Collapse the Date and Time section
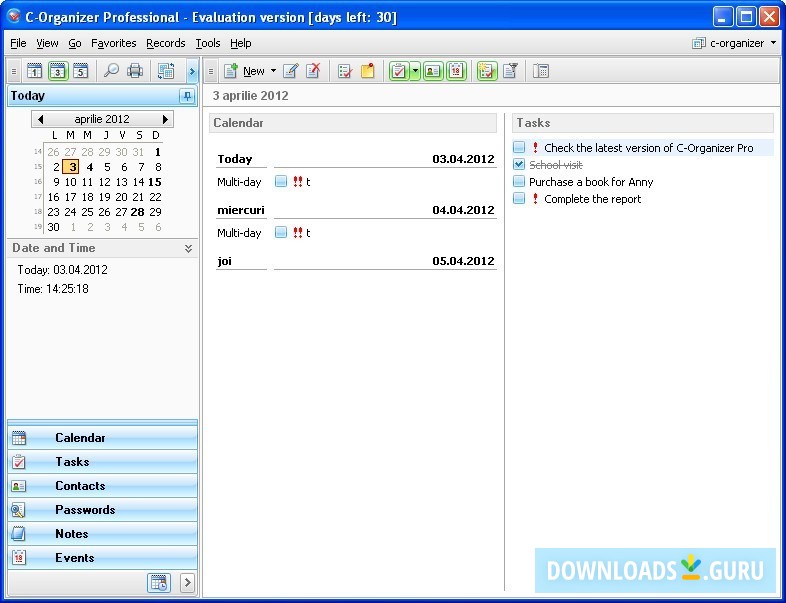This screenshot has height=603, width=786. coord(188,248)
